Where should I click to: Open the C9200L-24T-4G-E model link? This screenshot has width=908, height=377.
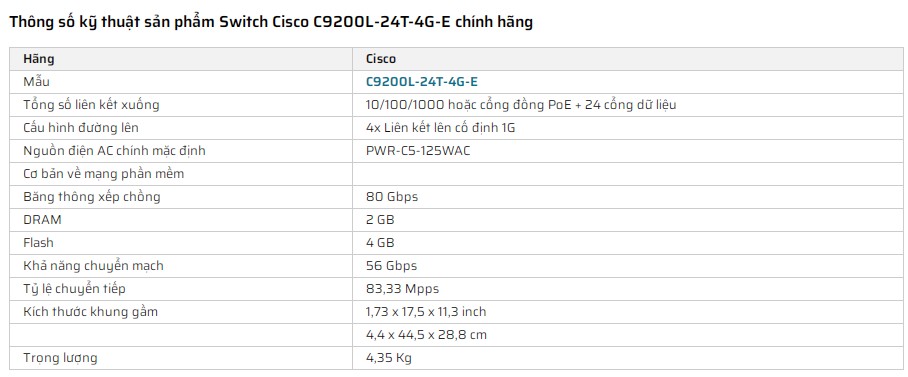(422, 82)
